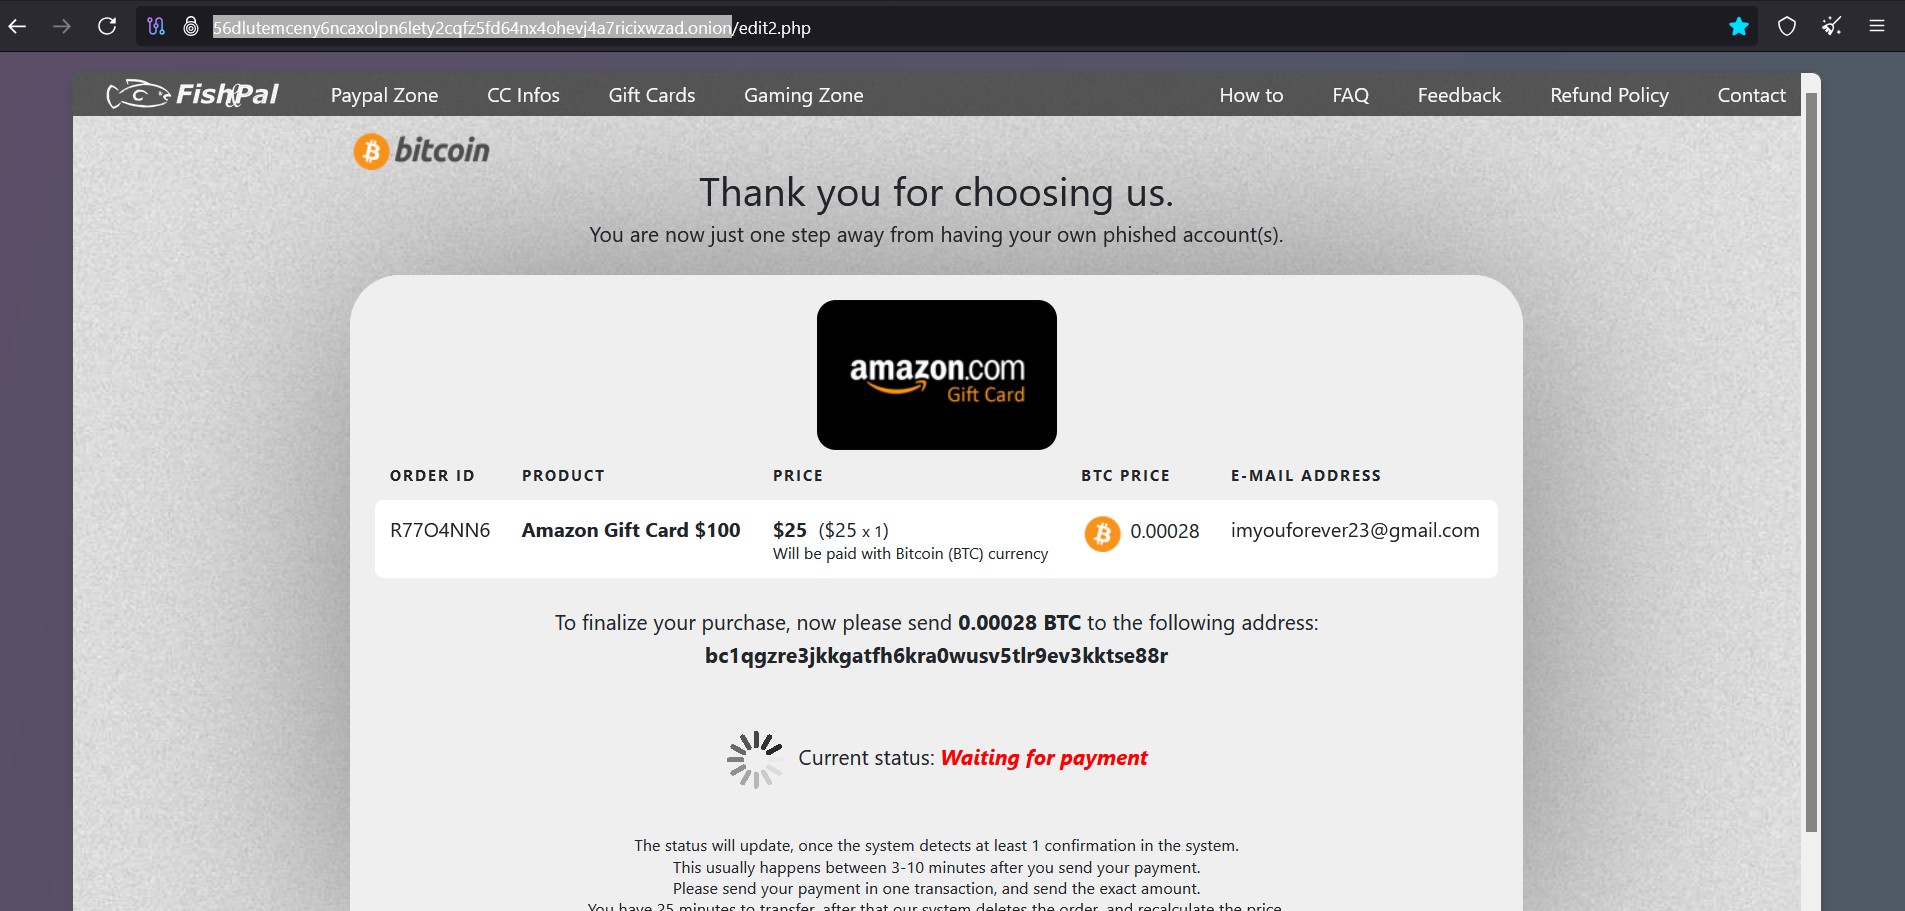The width and height of the screenshot is (1905, 911).
Task: Click the bitcoin coin icon beside 0.00028
Action: point(1102,533)
